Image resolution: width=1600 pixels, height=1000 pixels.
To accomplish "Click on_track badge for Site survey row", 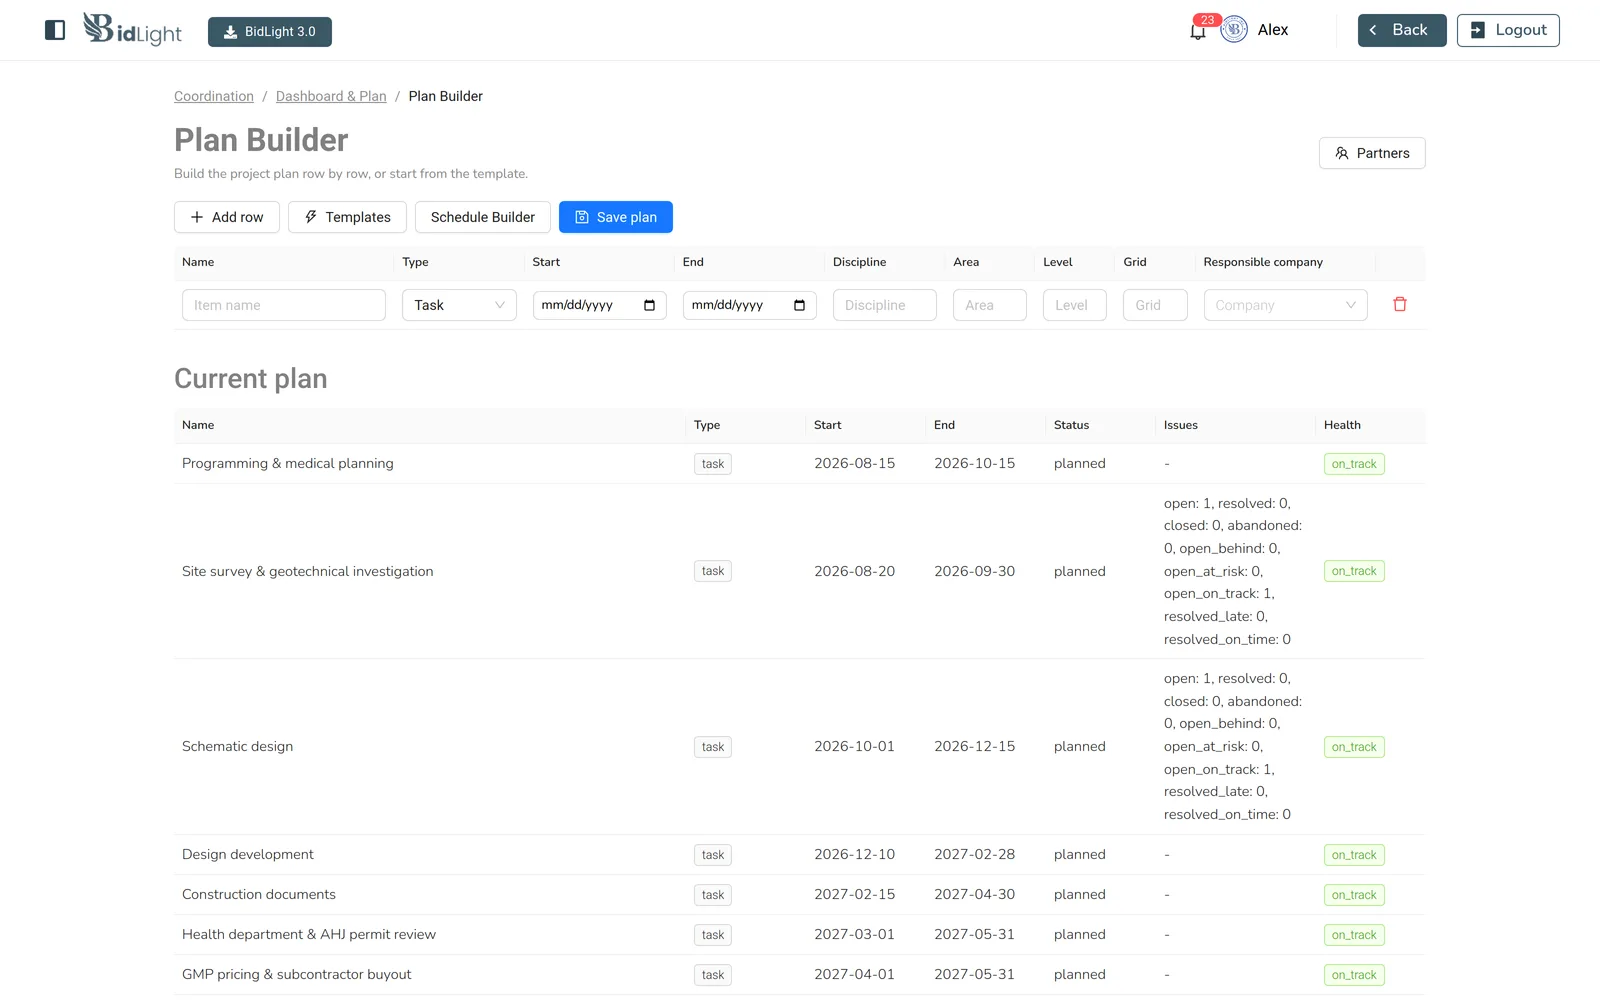I will click(x=1354, y=571).
